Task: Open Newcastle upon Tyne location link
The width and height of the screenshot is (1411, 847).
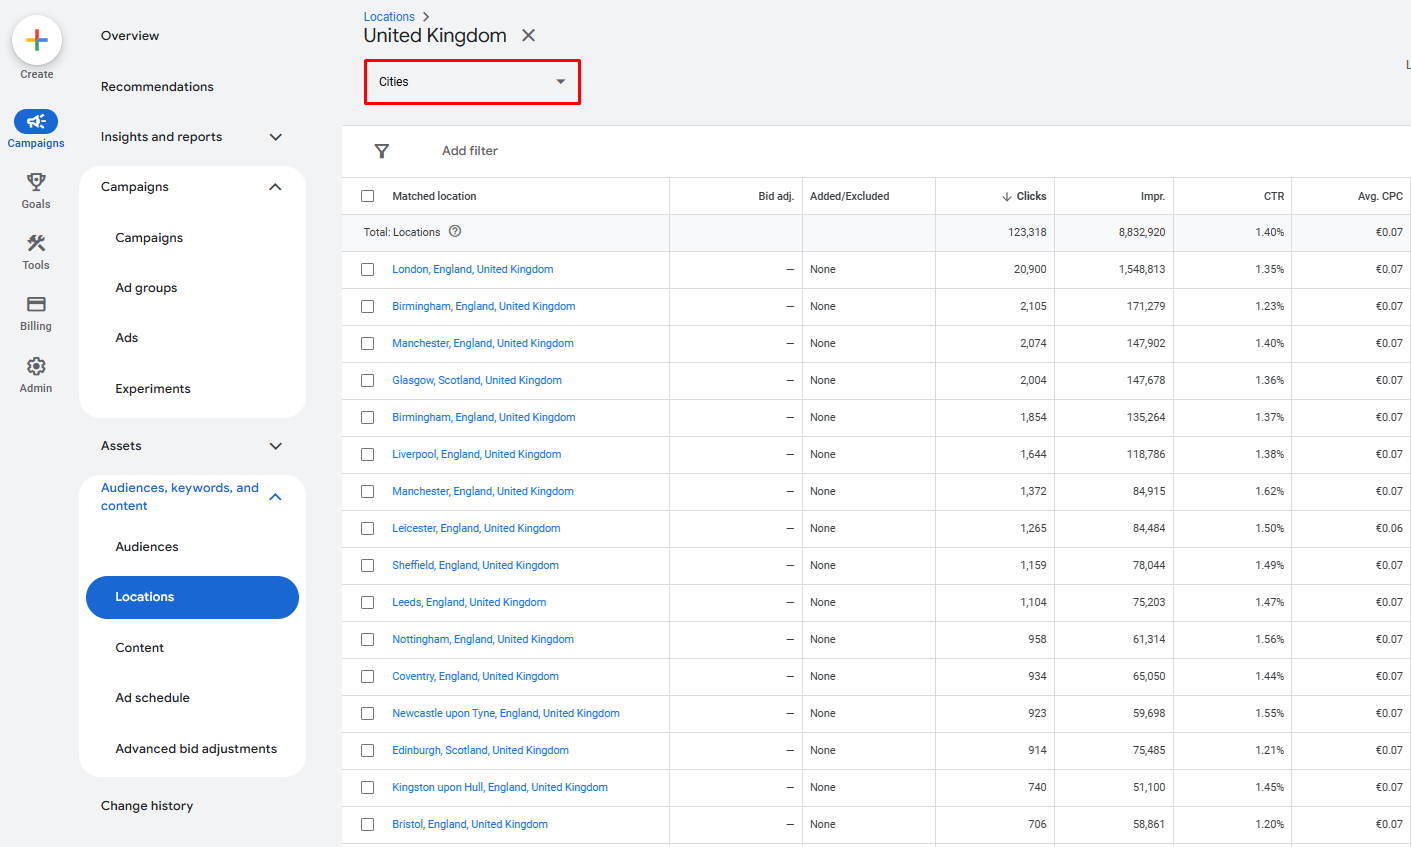Action: pos(506,714)
